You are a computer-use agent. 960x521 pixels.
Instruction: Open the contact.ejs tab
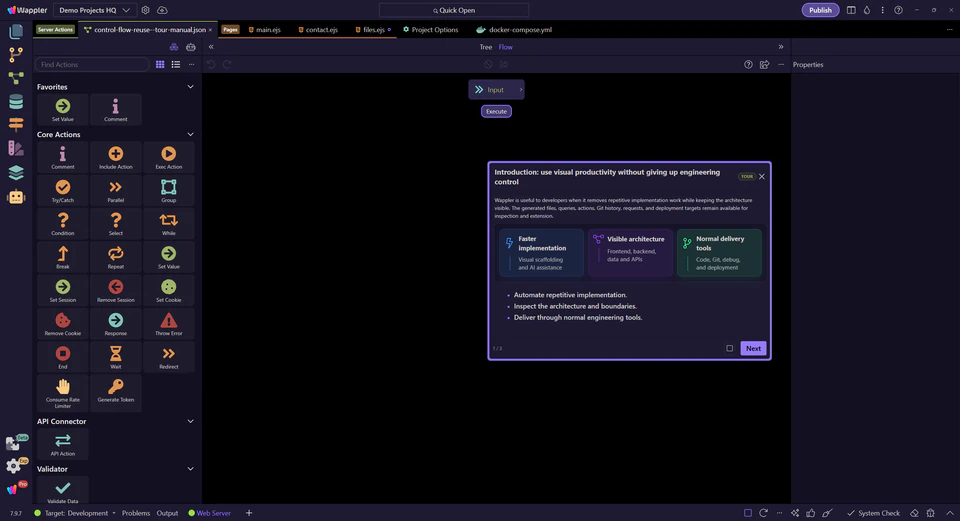coord(318,29)
